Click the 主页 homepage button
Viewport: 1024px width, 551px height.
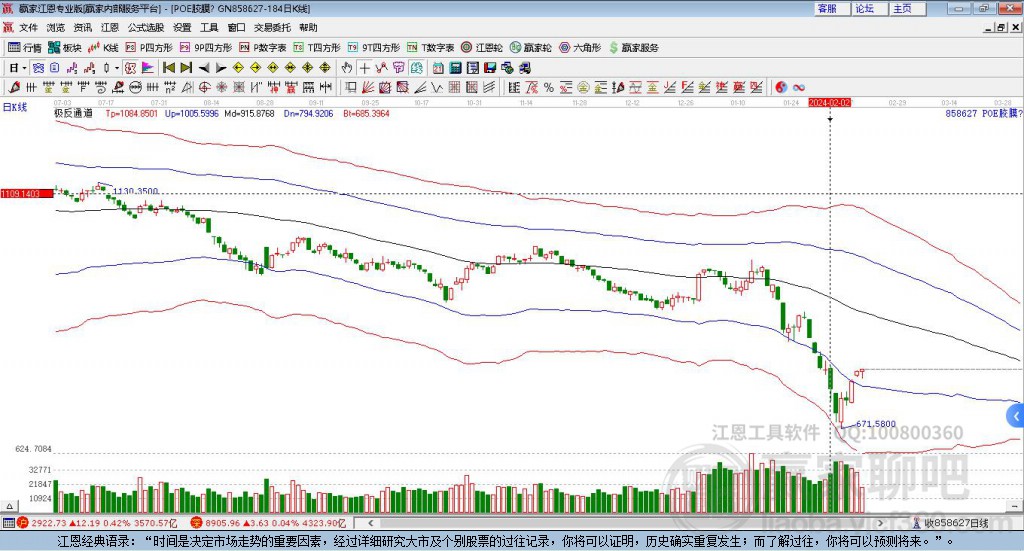click(x=902, y=8)
